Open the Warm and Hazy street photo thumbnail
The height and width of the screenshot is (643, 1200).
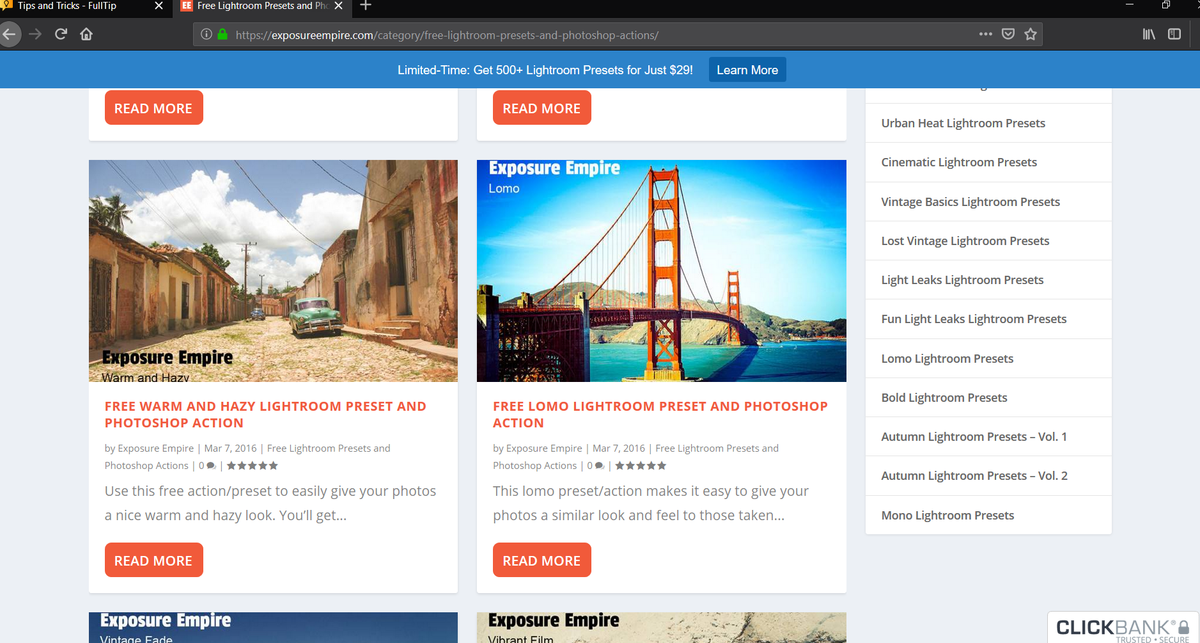click(x=273, y=271)
